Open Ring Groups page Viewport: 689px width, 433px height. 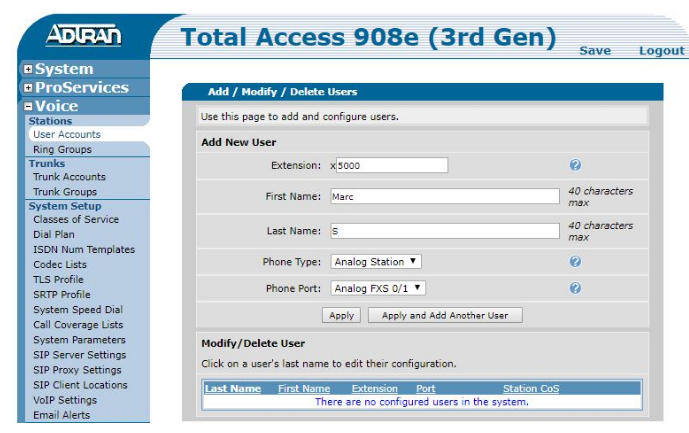click(x=62, y=149)
